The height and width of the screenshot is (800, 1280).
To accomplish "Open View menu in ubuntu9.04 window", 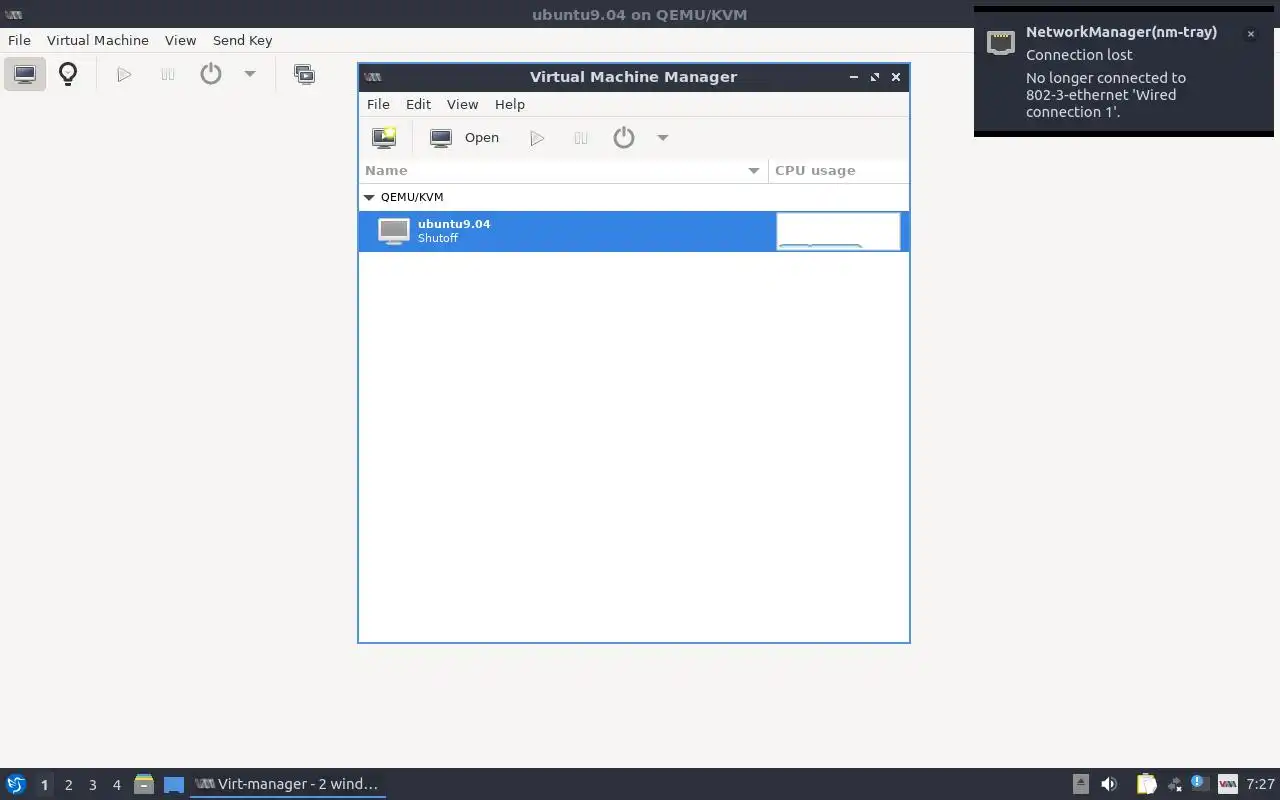I will (180, 40).
